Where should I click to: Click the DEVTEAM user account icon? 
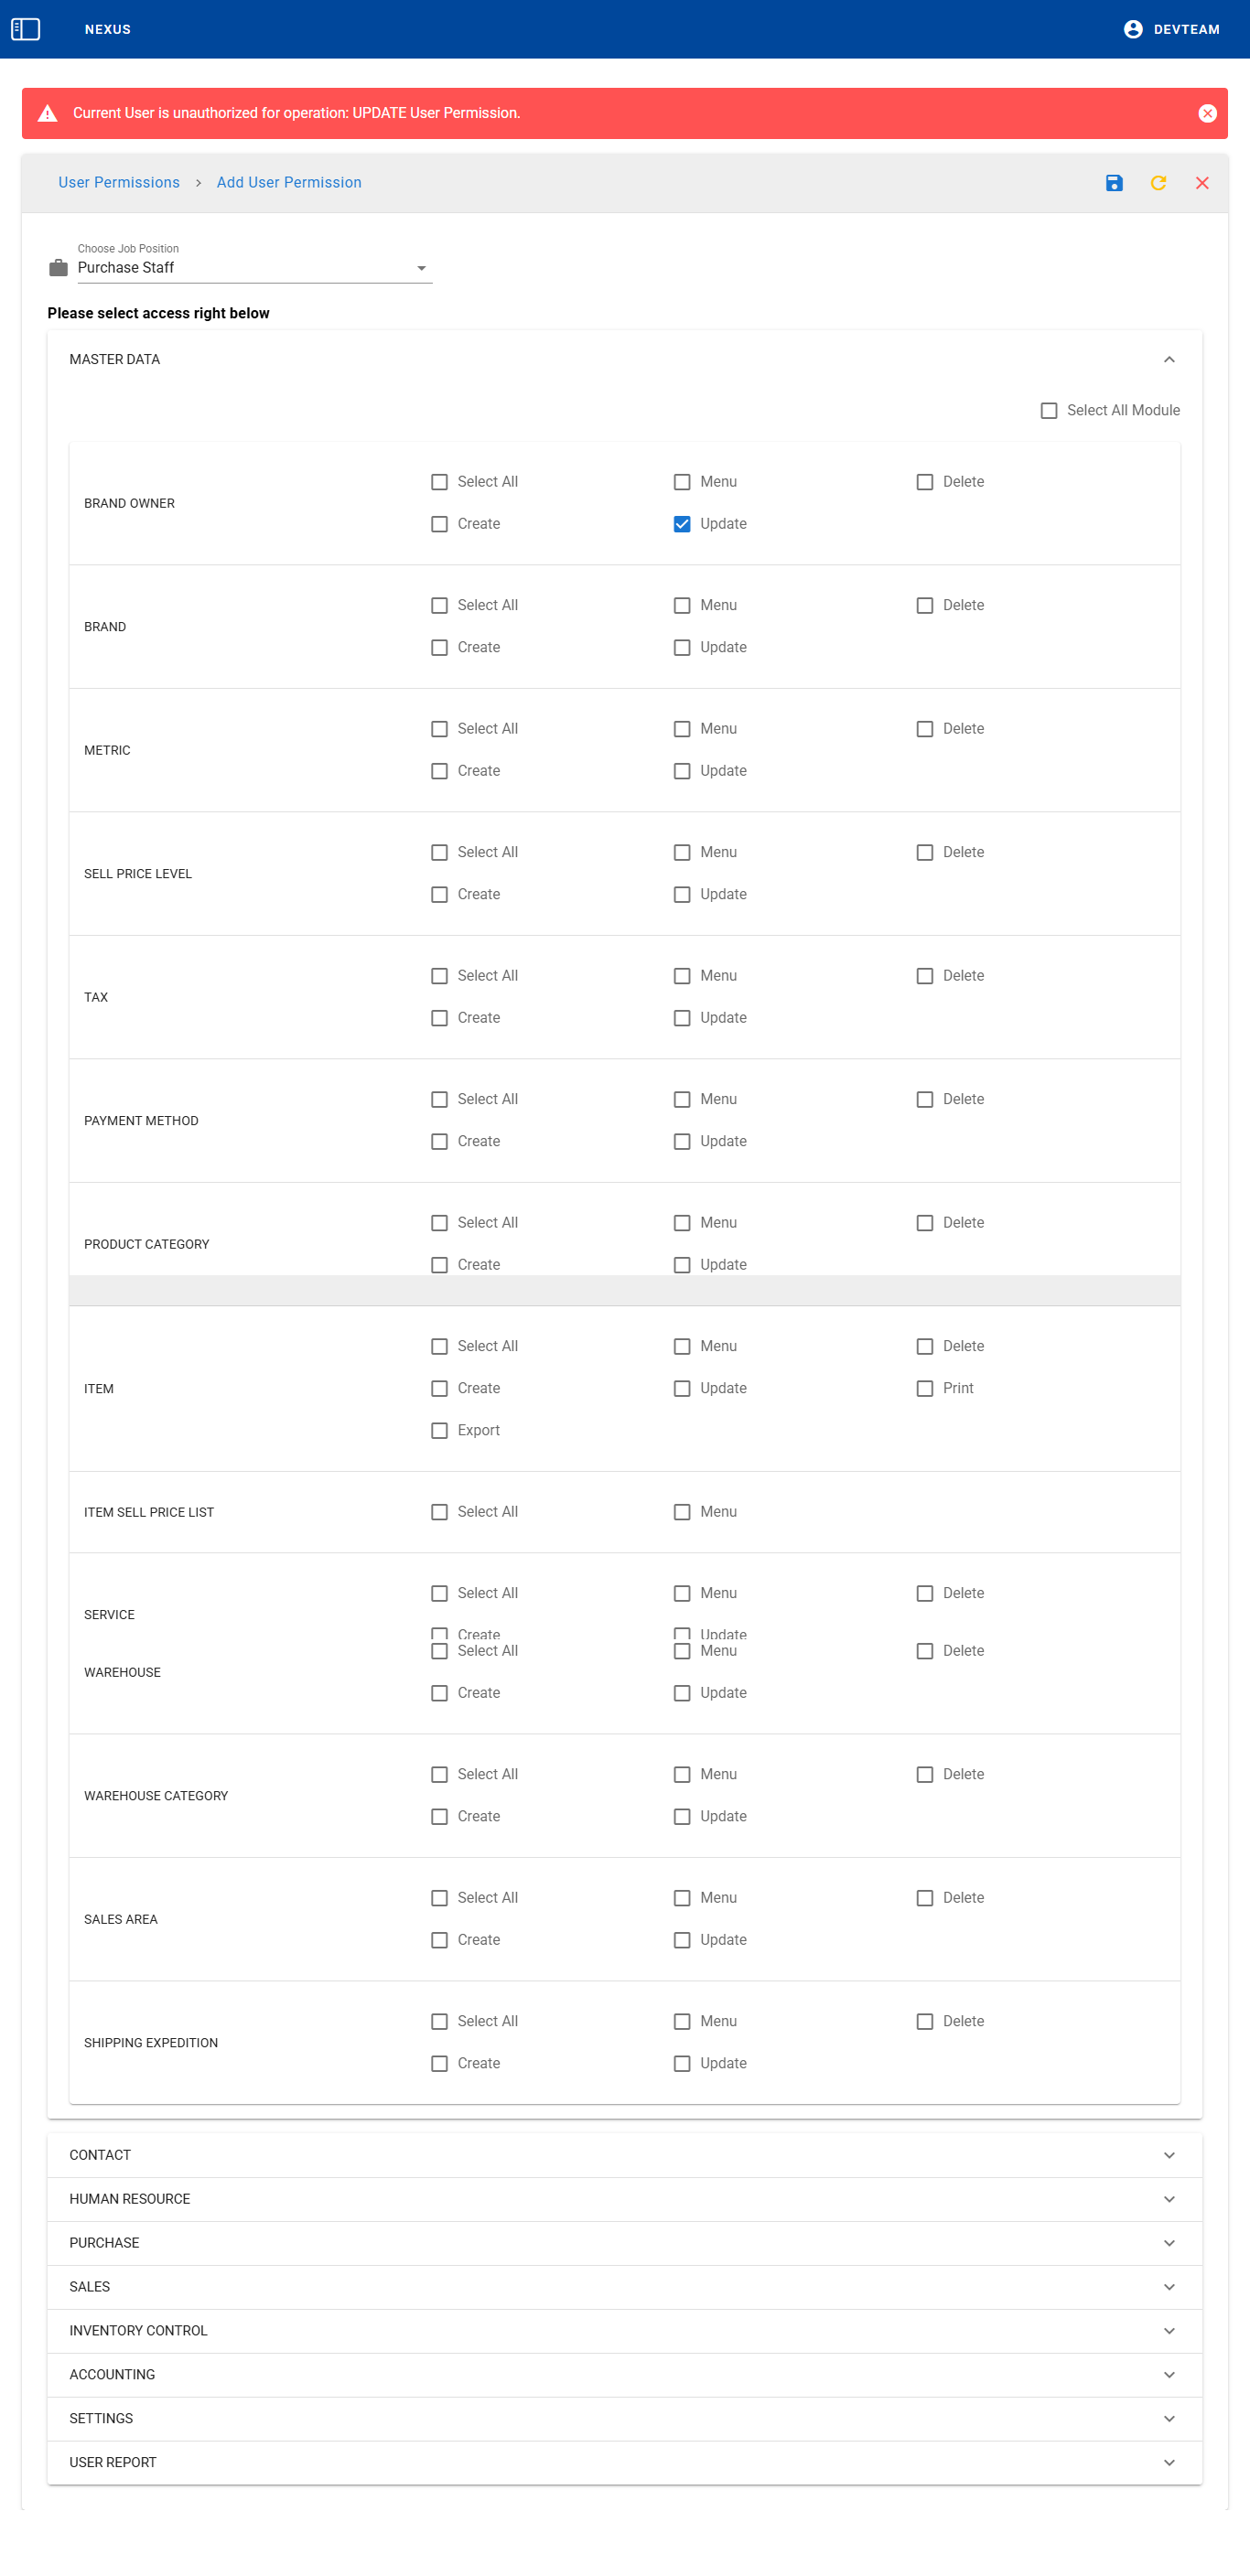pos(1132,29)
